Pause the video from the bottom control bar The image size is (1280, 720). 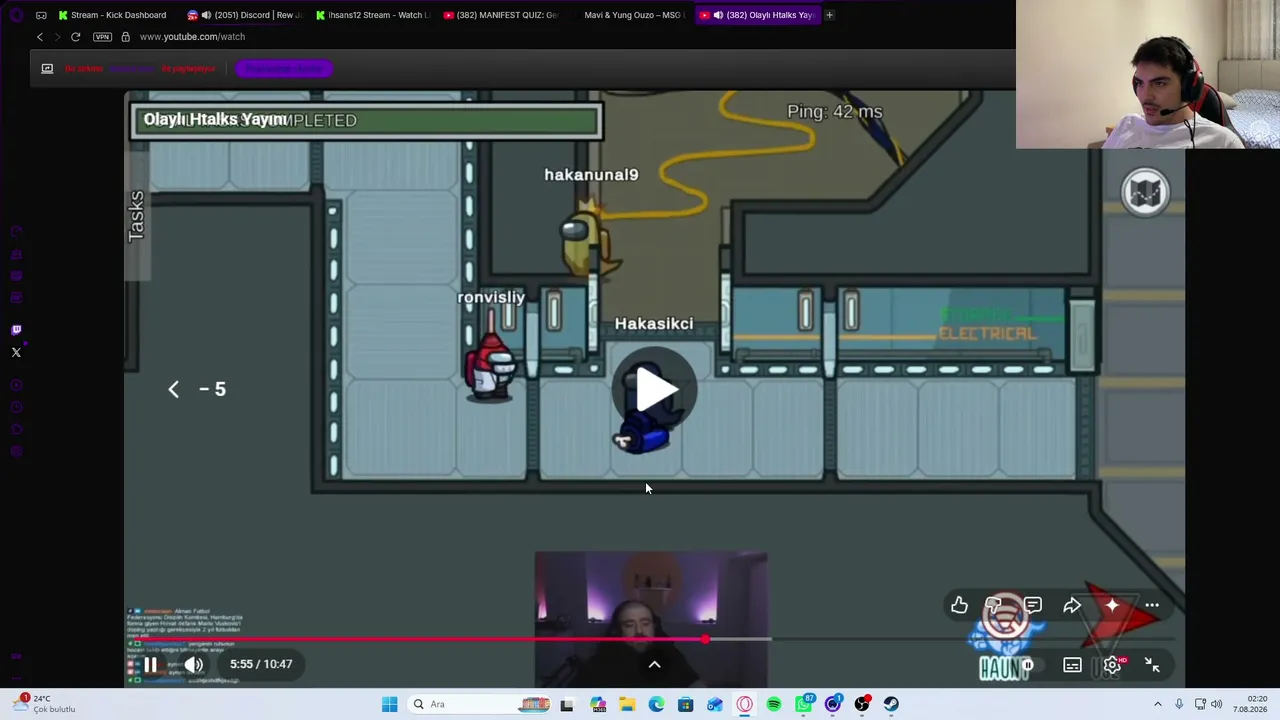click(x=150, y=664)
